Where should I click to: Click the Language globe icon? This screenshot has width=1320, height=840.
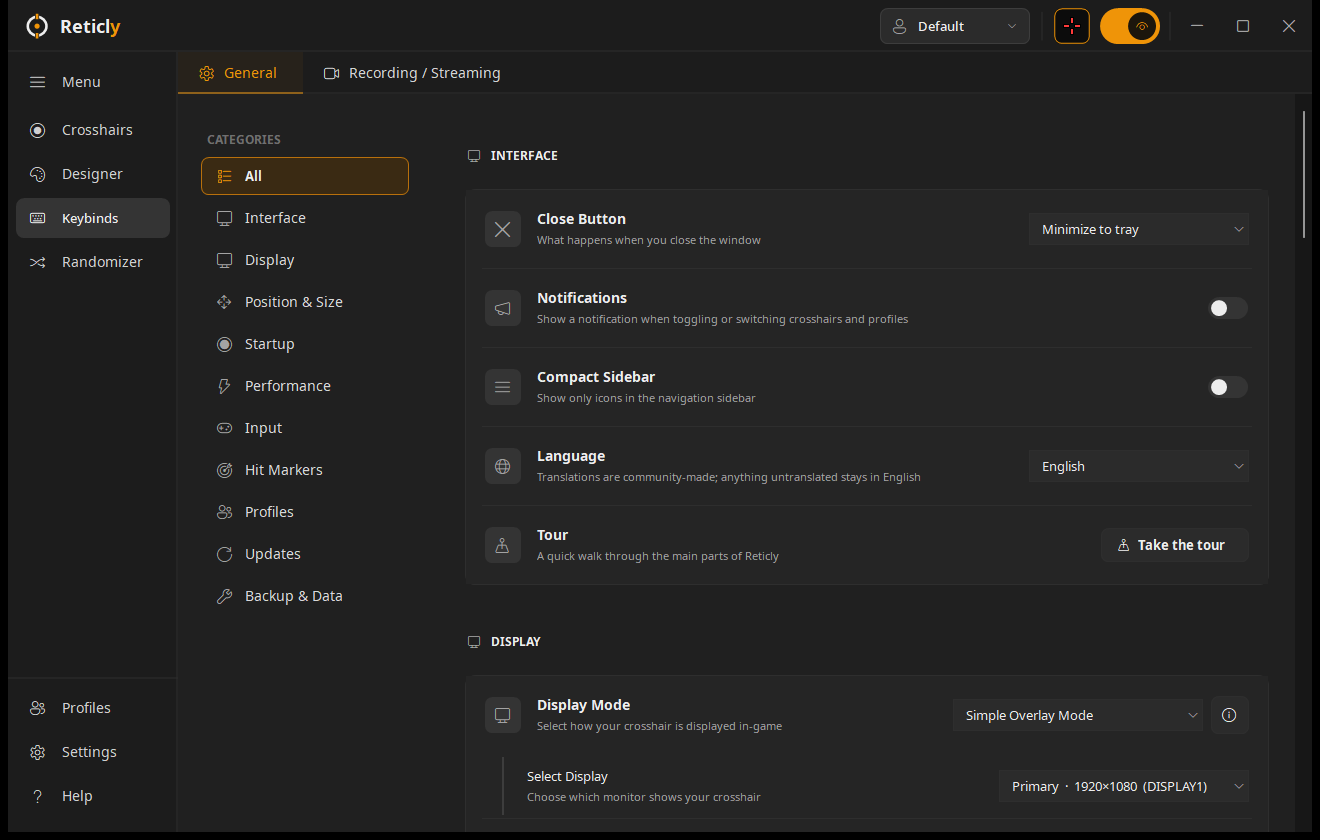[x=503, y=466]
